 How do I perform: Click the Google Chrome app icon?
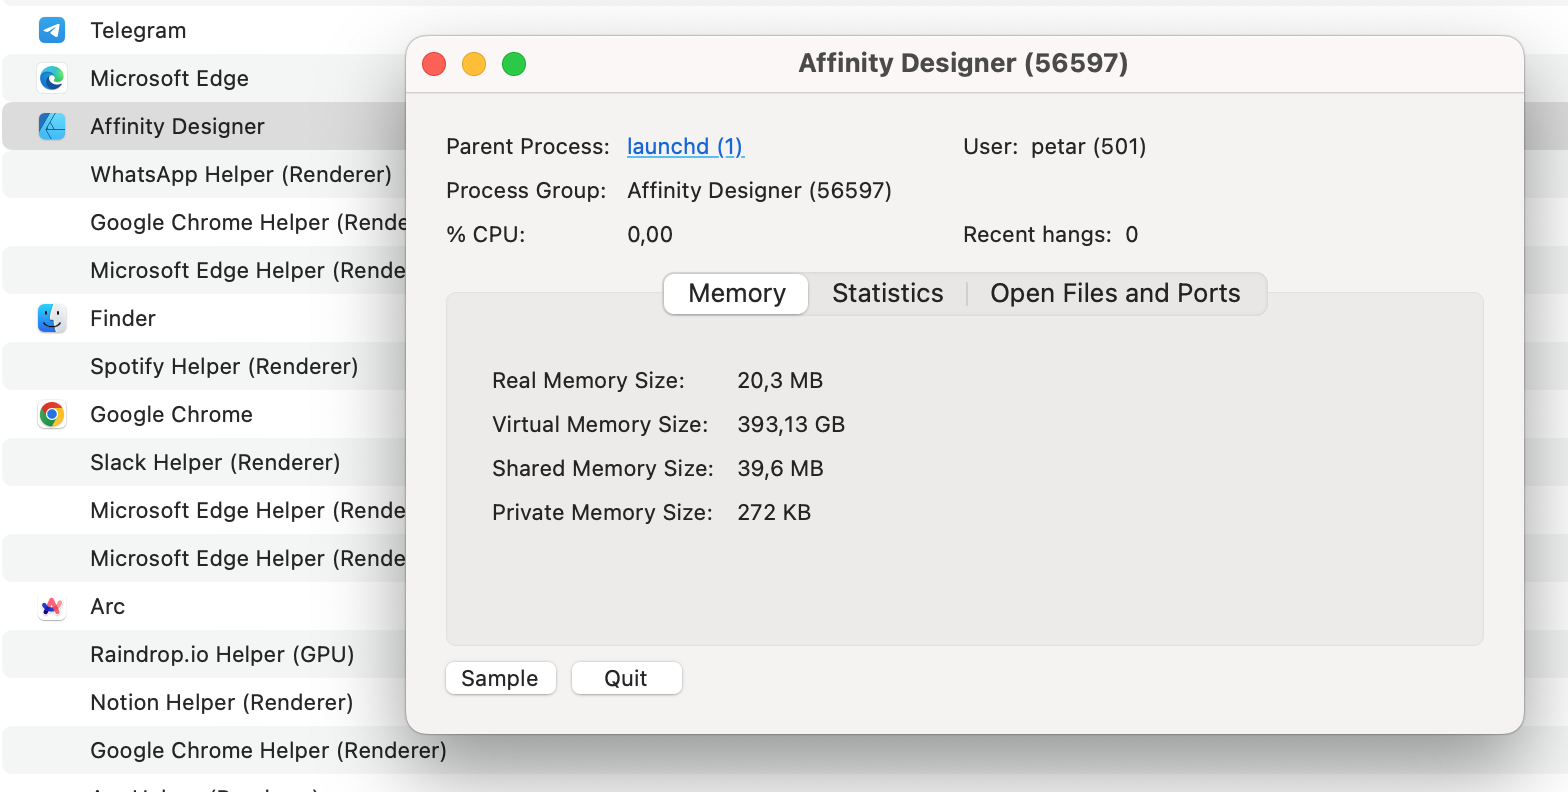pos(52,414)
